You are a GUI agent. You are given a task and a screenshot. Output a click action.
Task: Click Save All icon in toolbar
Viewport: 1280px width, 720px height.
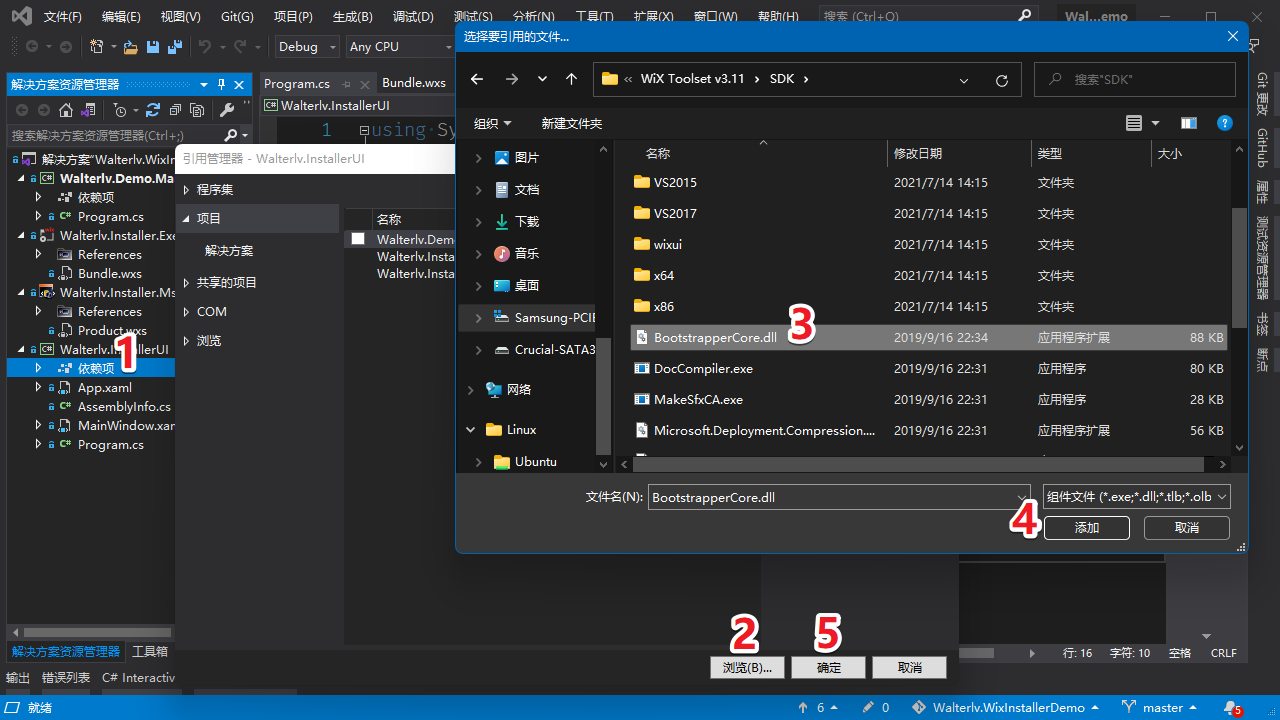(175, 47)
